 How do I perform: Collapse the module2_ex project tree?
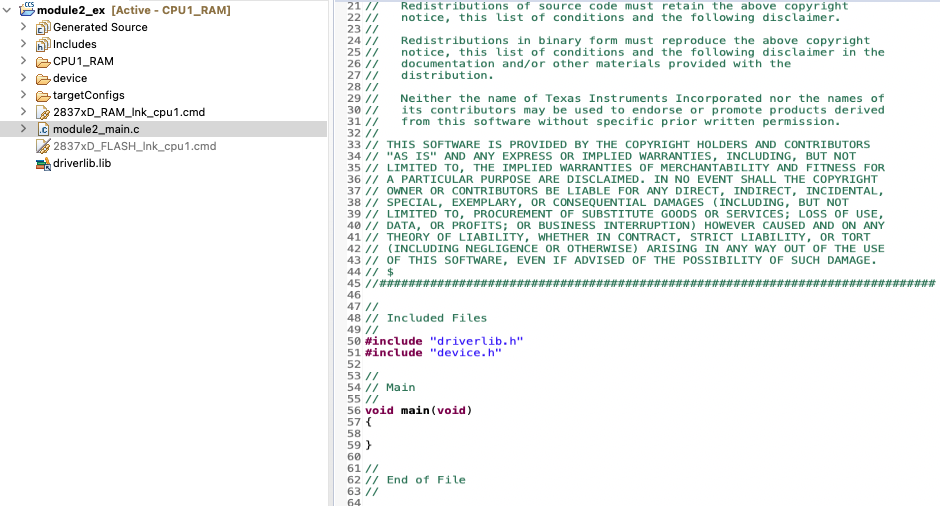click(8, 10)
